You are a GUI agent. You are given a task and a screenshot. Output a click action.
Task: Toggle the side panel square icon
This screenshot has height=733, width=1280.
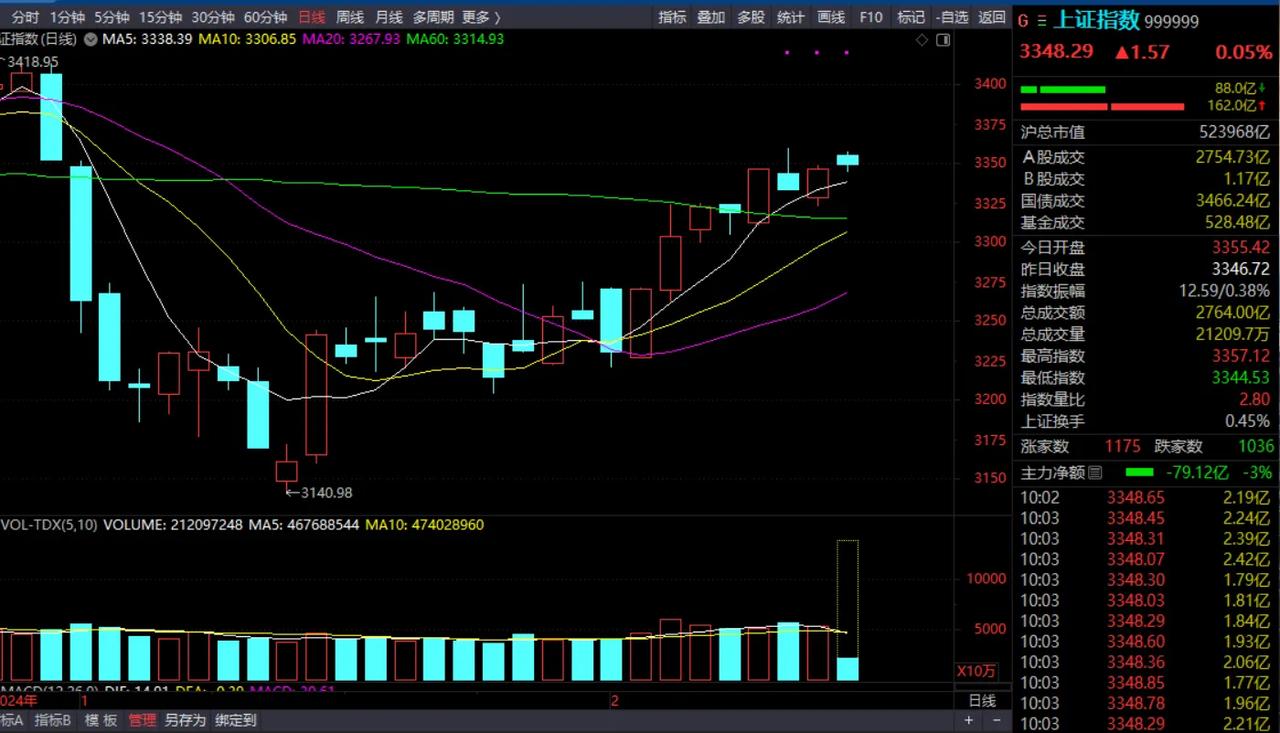(x=943, y=39)
